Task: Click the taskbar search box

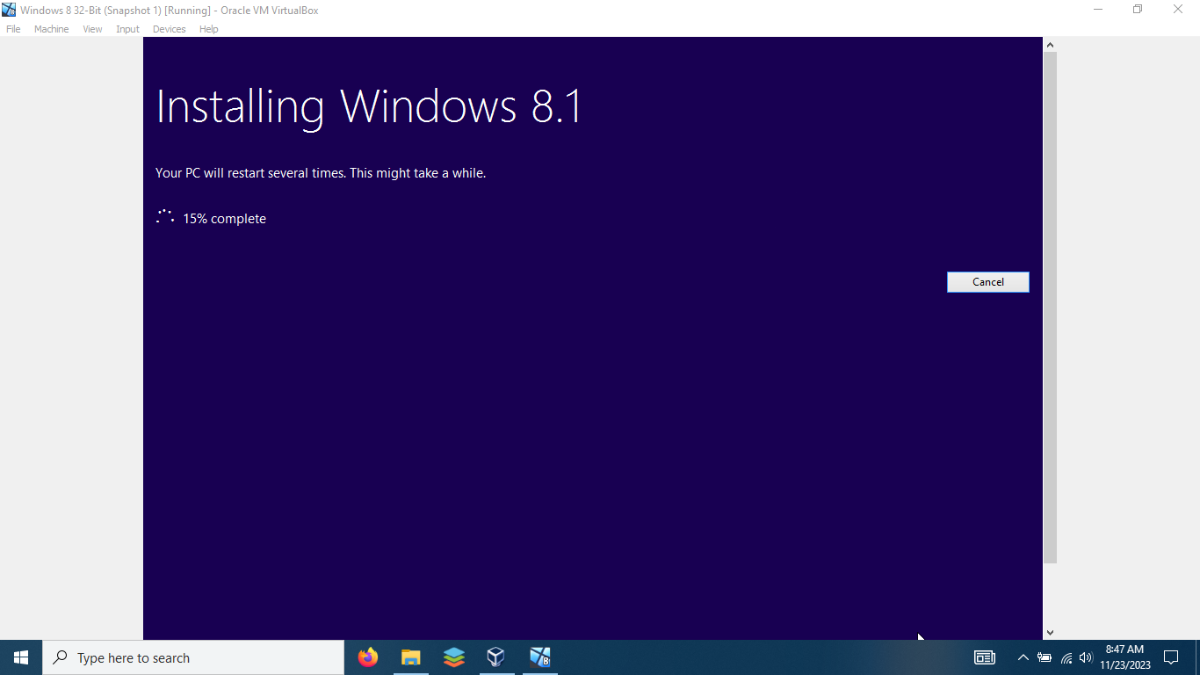Action: point(193,657)
